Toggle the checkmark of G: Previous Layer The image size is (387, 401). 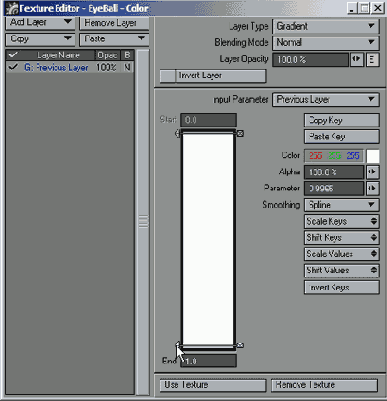(13, 67)
